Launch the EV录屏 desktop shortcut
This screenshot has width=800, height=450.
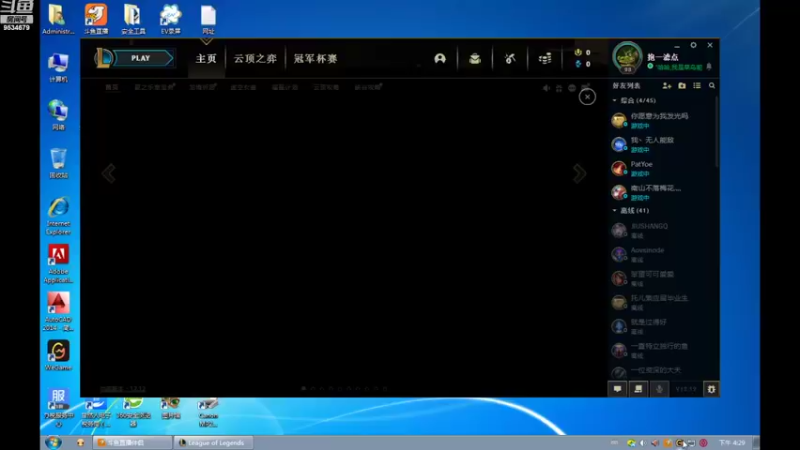pos(170,19)
